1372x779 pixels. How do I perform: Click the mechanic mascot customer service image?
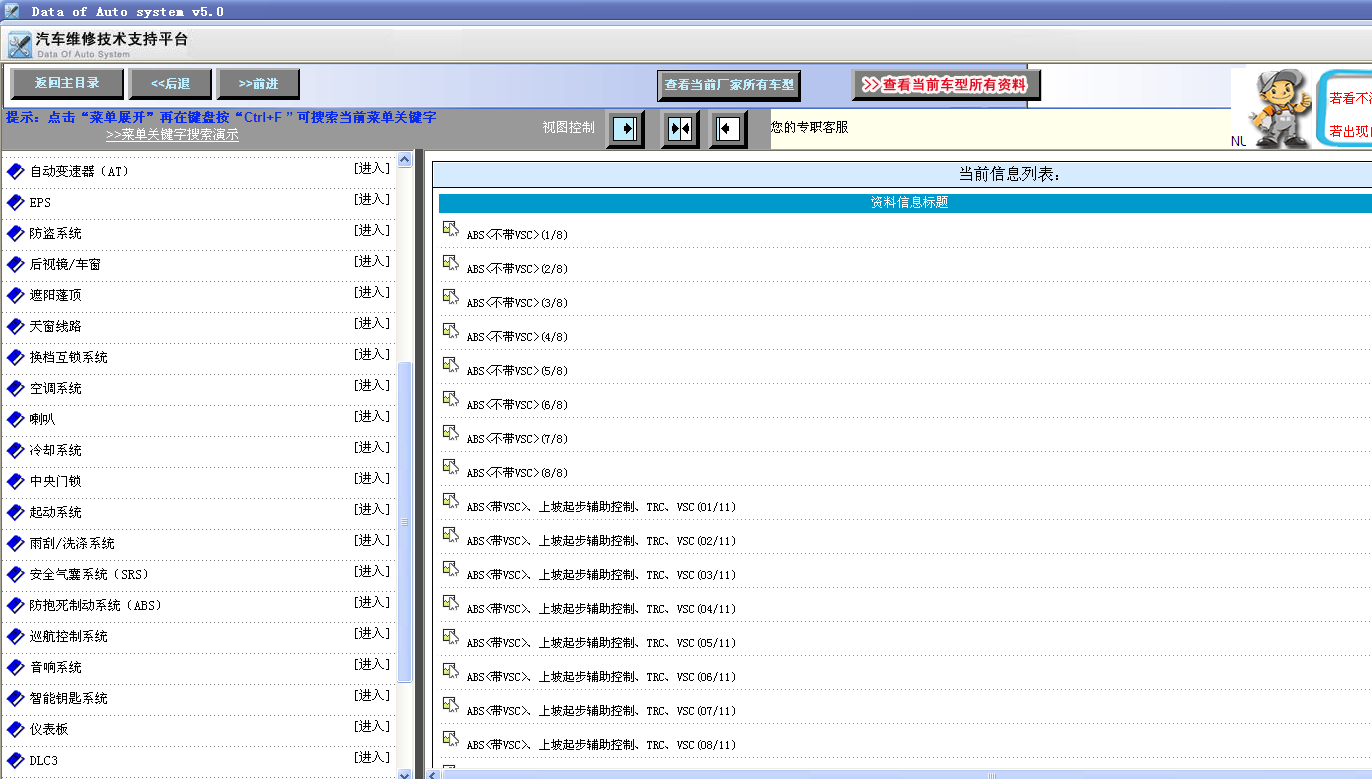(x=1280, y=109)
